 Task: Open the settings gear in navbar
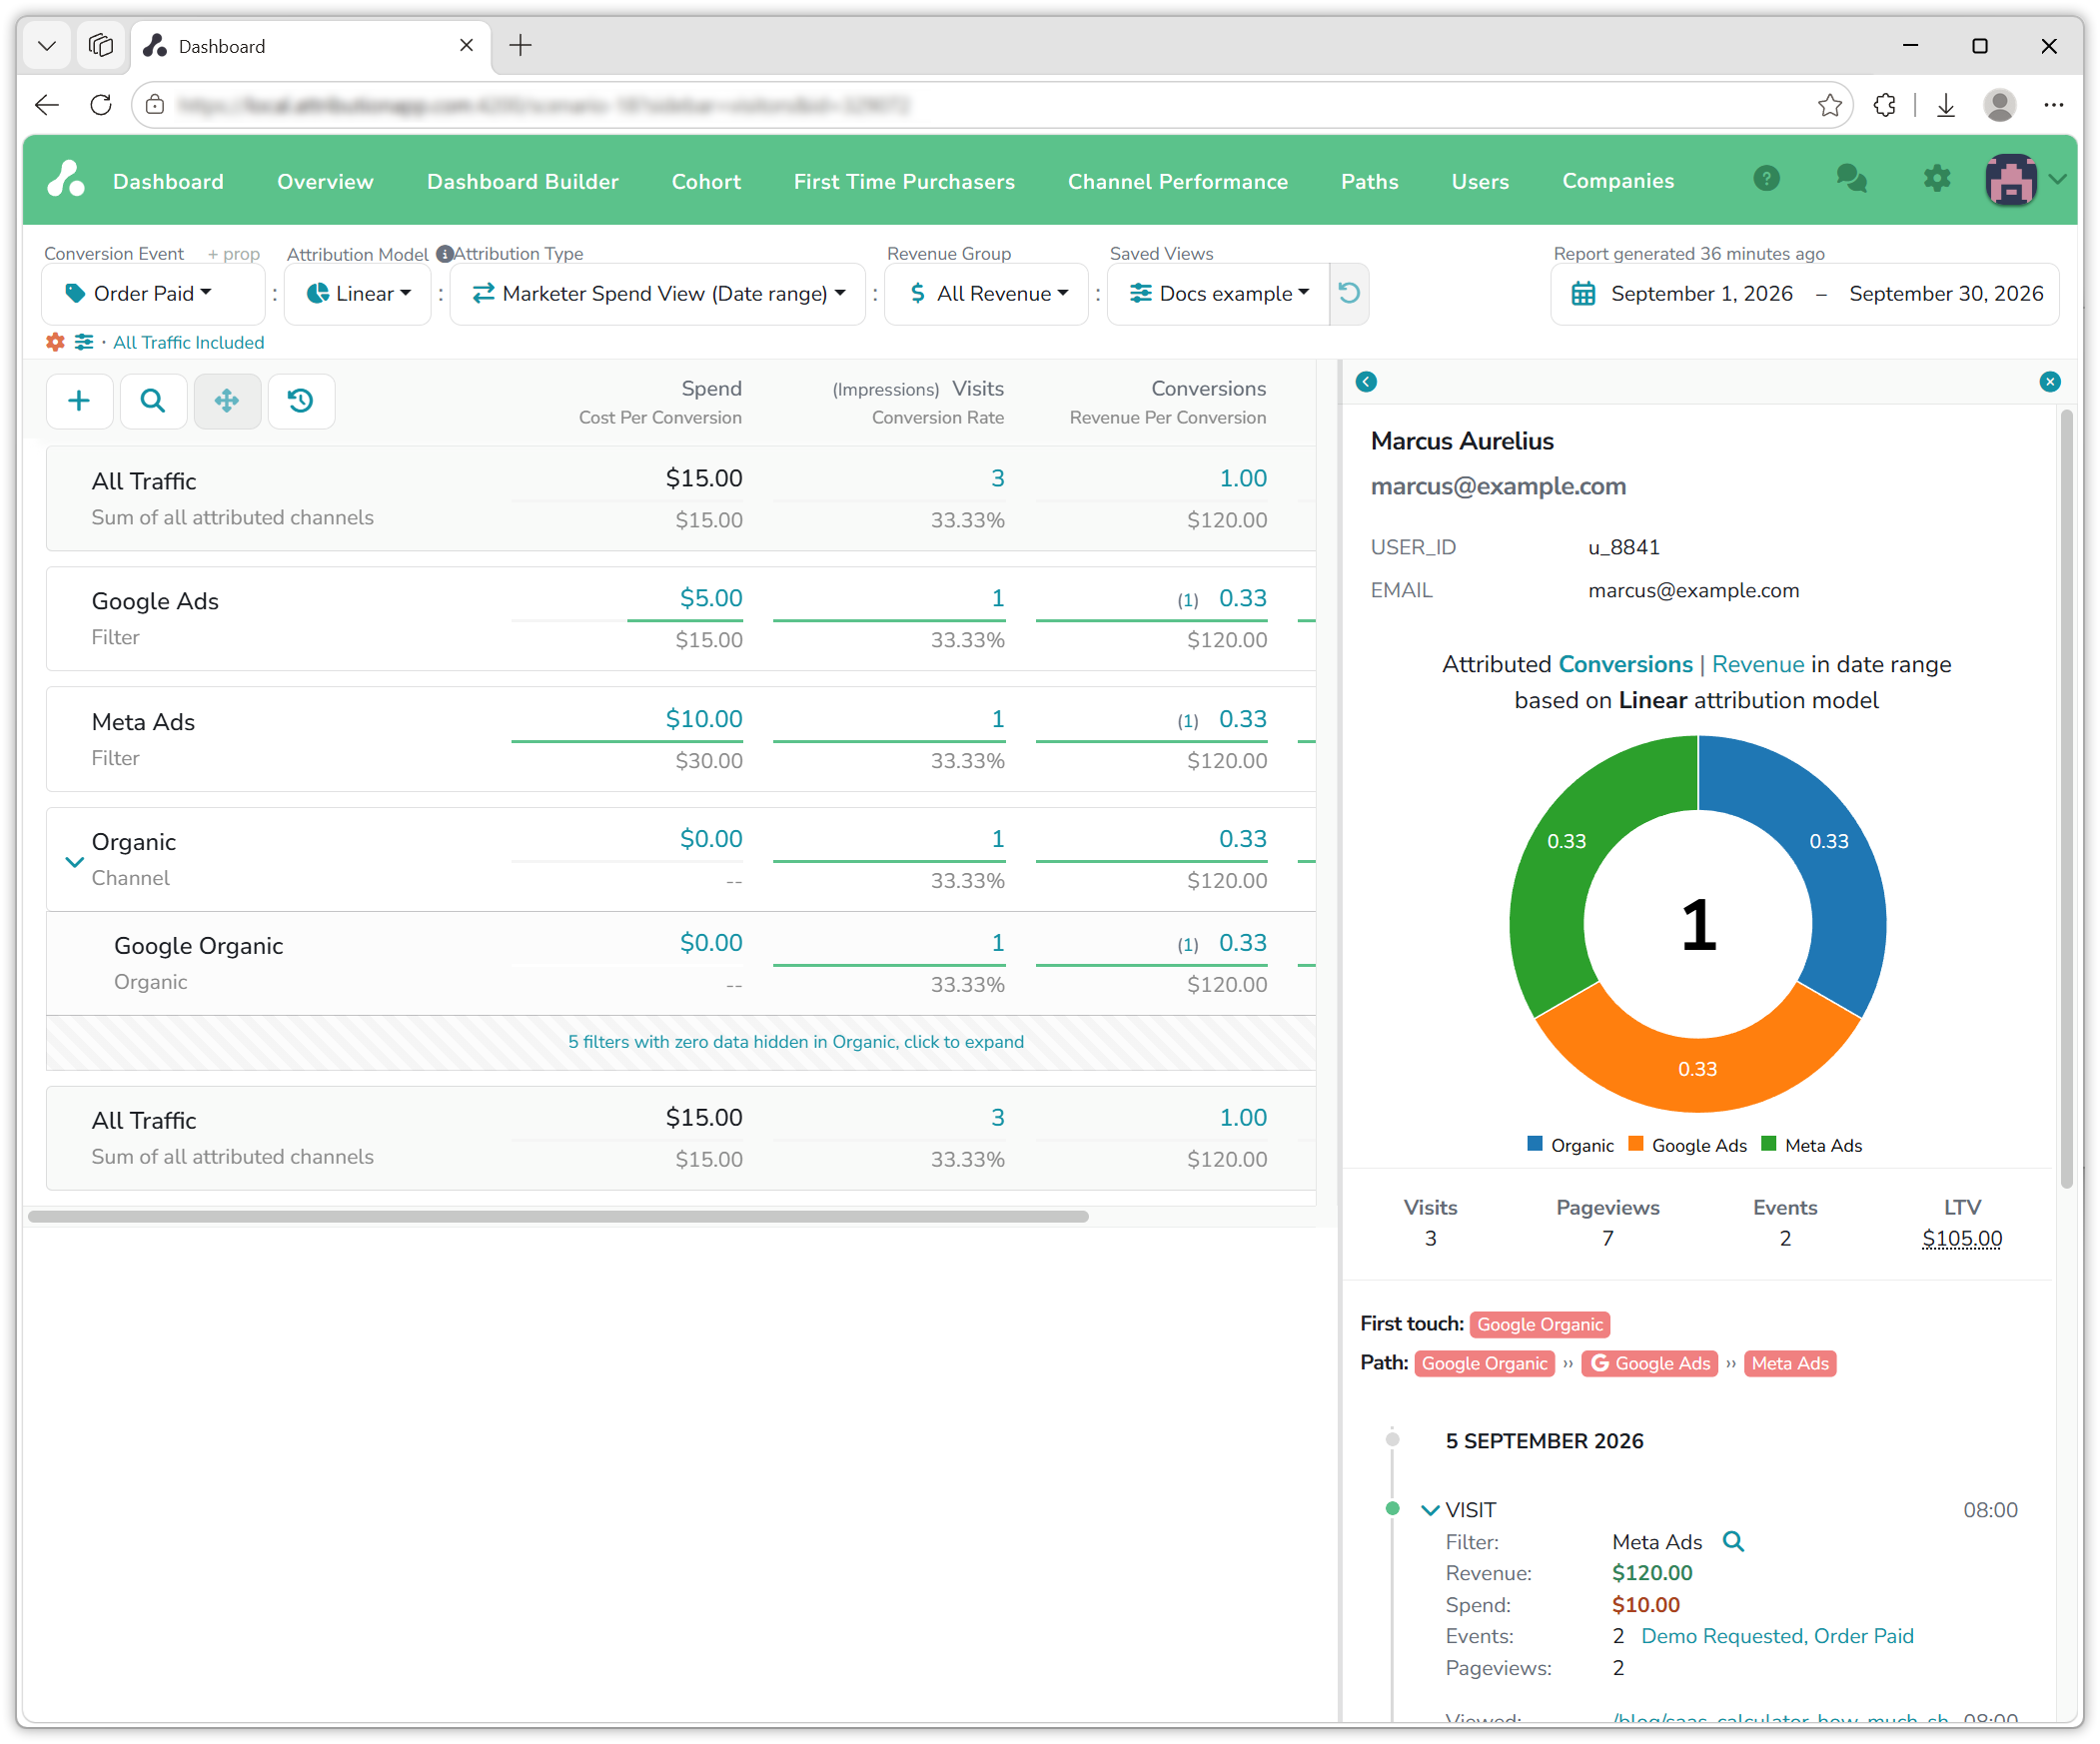point(1937,179)
